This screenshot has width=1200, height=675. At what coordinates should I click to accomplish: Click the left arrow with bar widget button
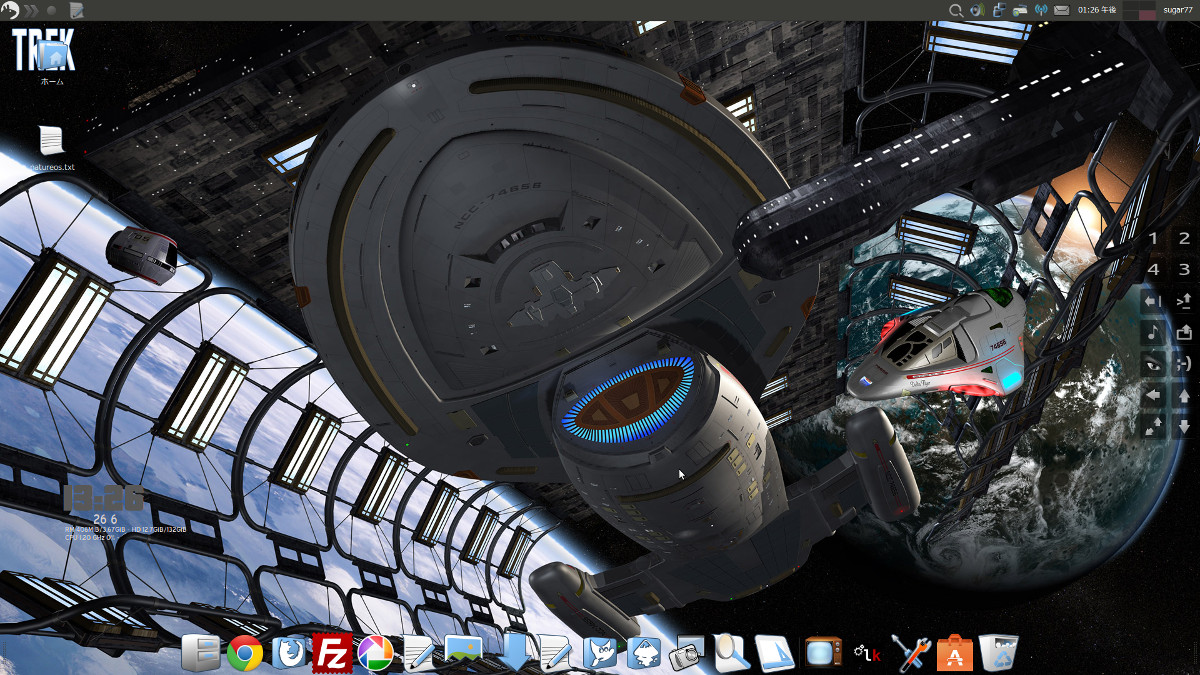coord(1153,301)
